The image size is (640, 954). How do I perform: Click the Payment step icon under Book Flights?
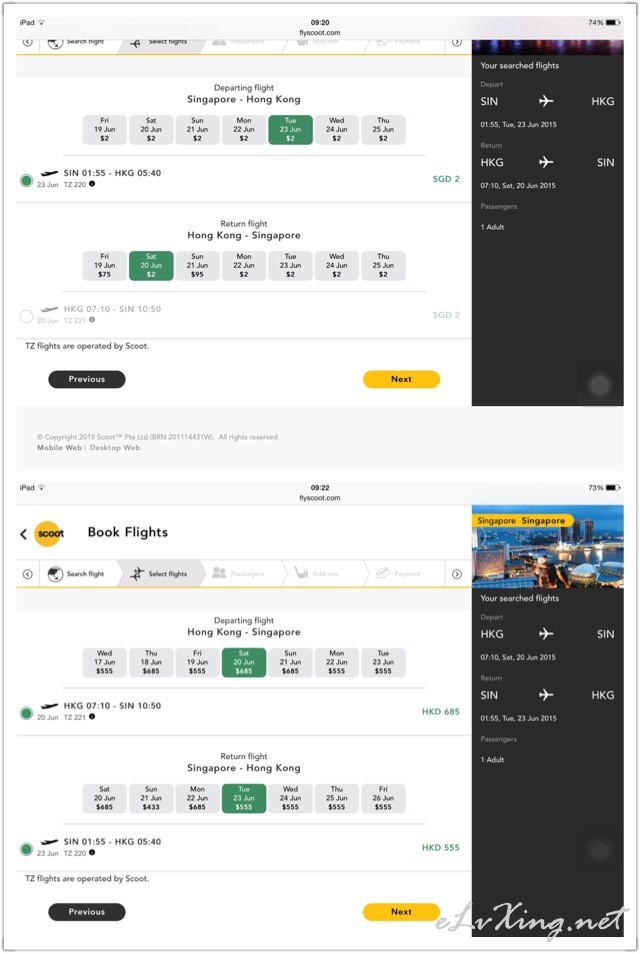383,574
